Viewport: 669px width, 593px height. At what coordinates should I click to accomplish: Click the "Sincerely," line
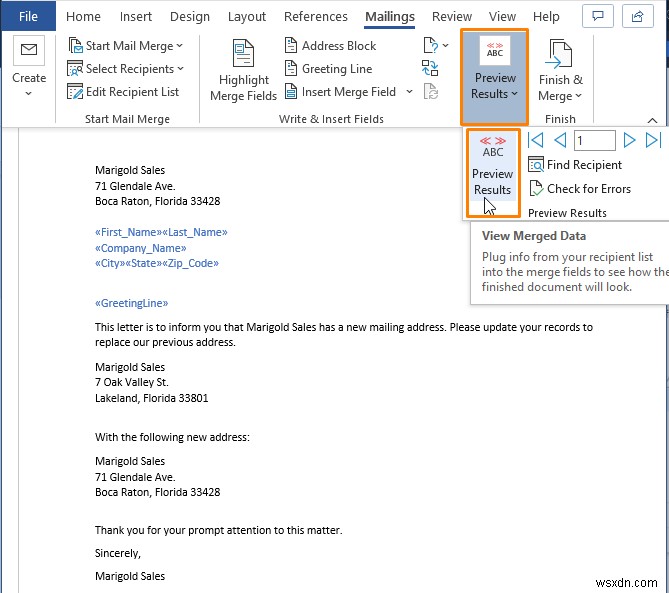[118, 553]
